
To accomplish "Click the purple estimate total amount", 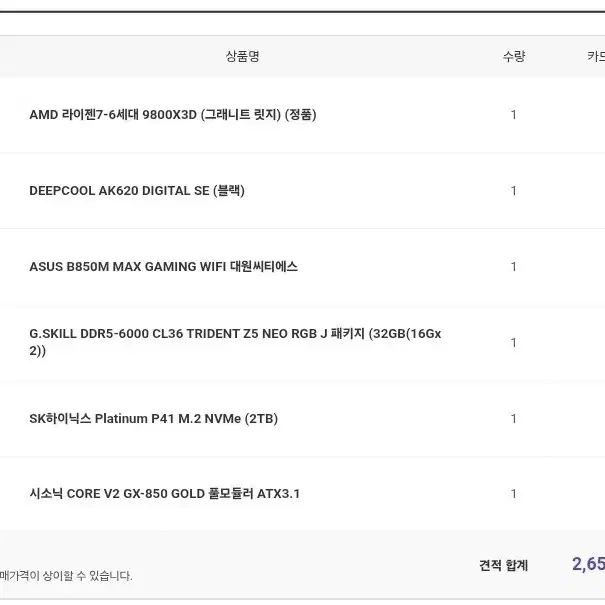I will click(x=588, y=564).
